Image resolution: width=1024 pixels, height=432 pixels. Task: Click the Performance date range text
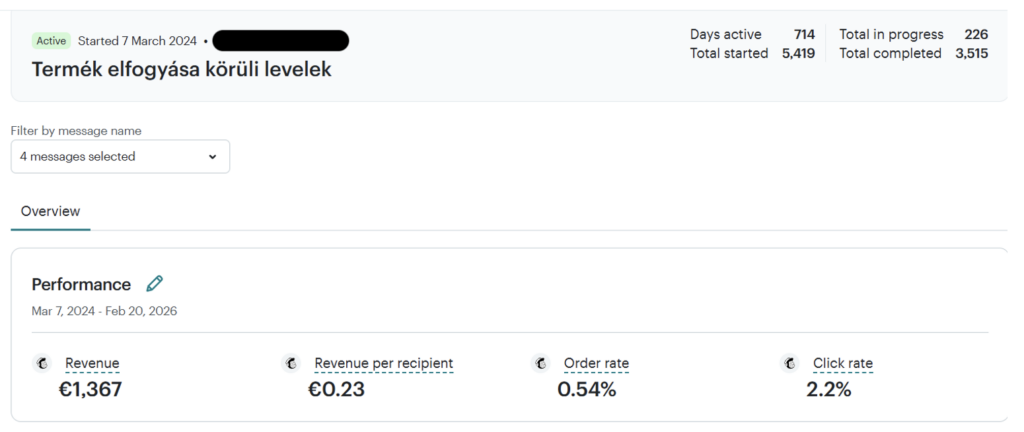105,311
